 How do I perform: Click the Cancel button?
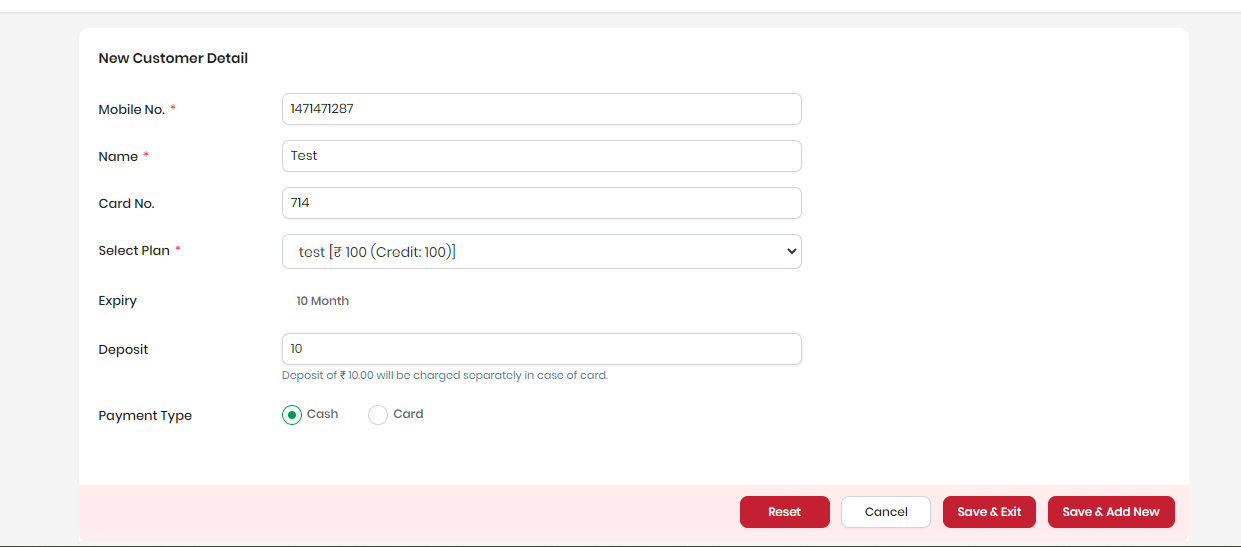tap(885, 512)
